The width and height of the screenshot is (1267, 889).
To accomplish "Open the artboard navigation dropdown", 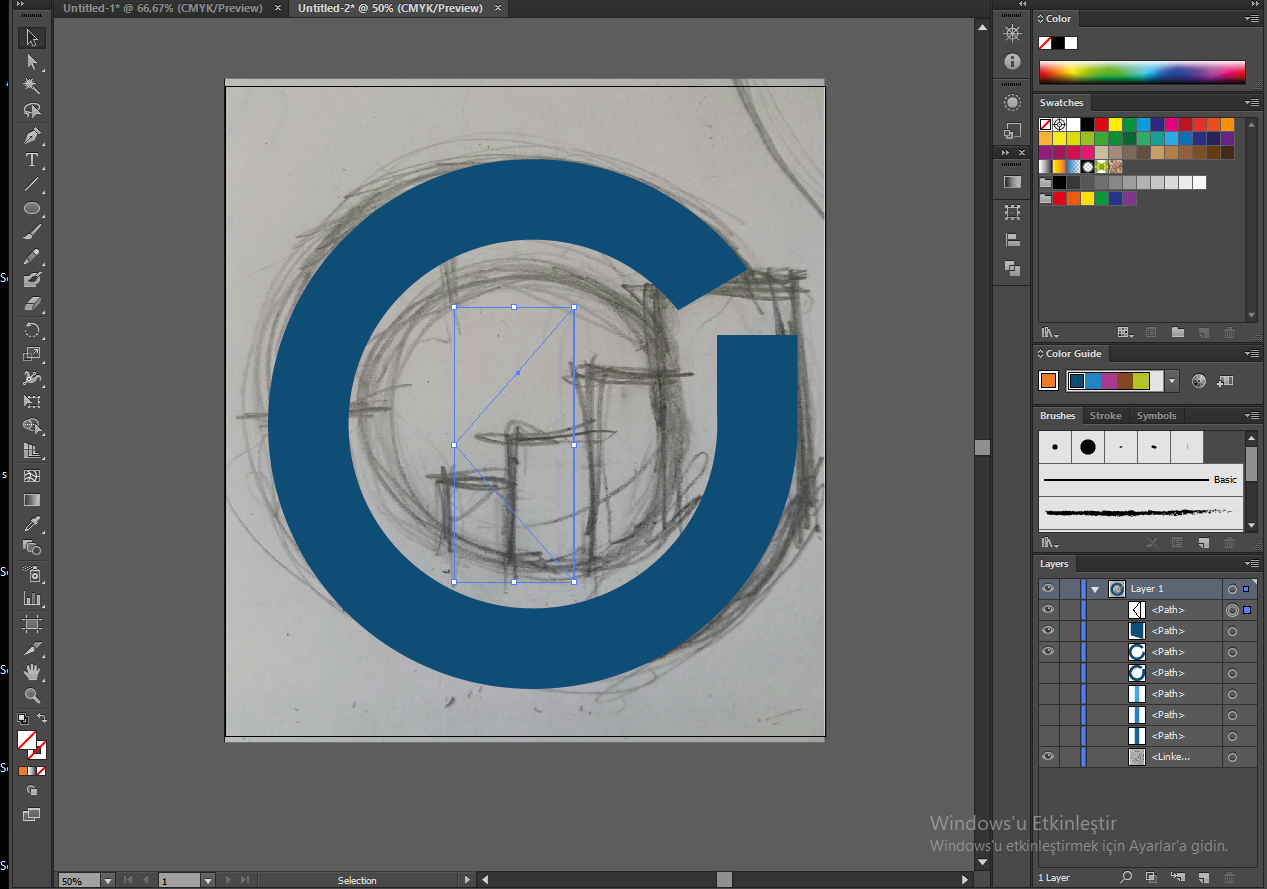I will [208, 880].
